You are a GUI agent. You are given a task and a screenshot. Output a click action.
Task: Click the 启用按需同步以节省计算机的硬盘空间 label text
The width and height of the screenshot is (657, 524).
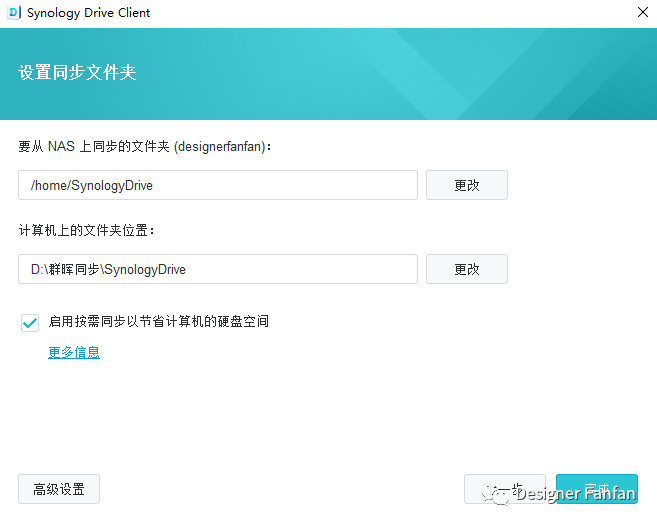[159, 322]
